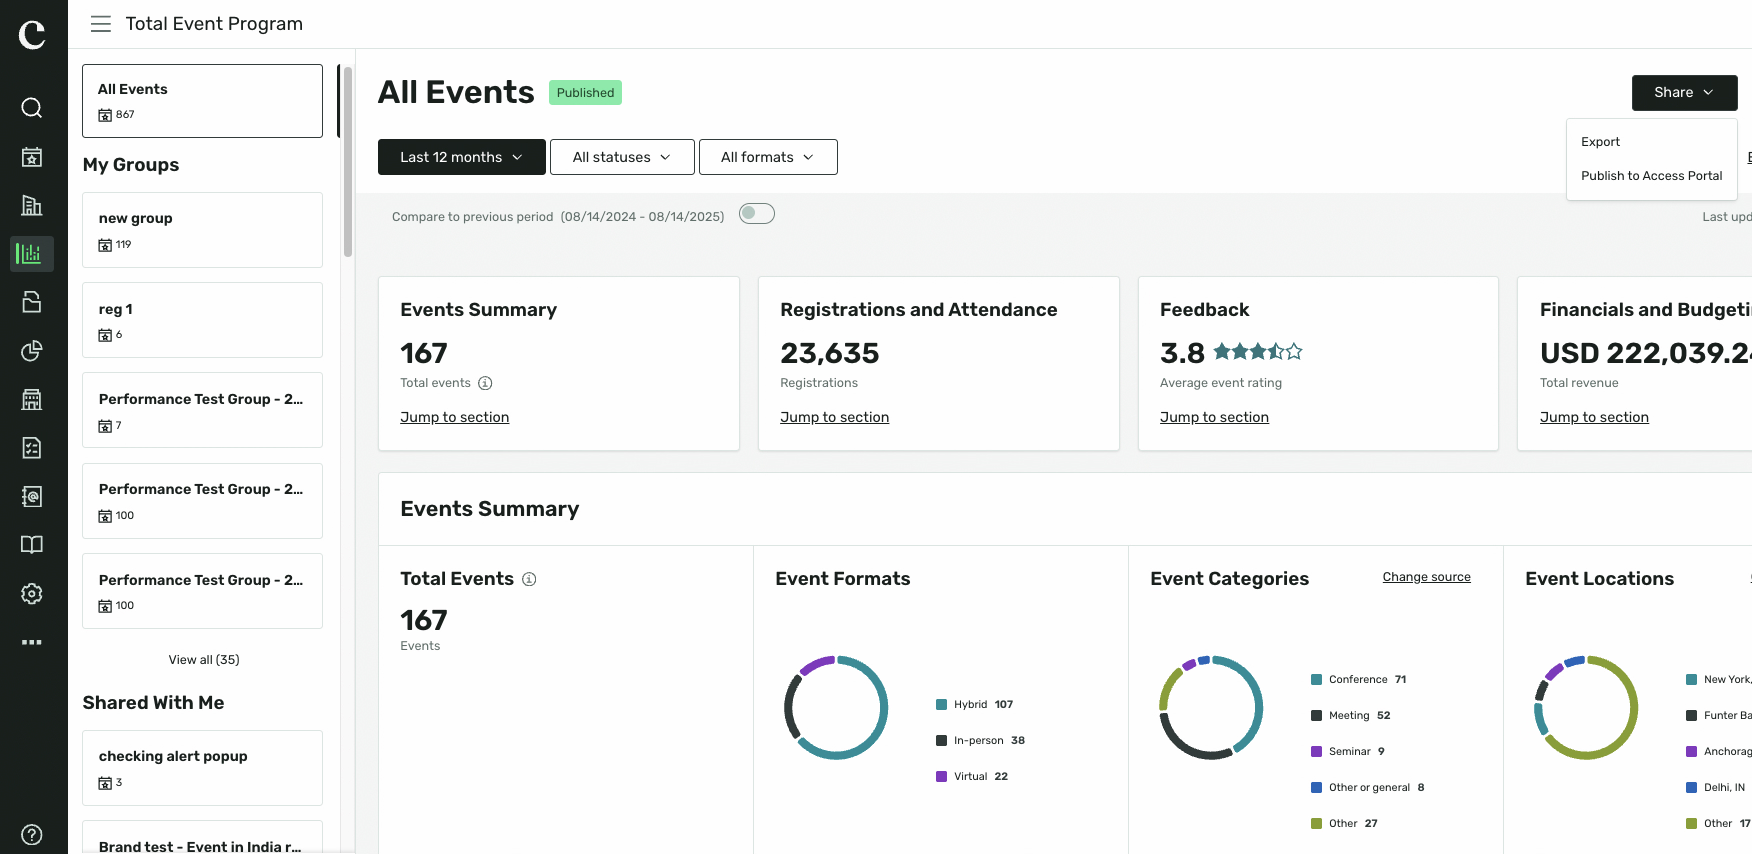Toggle Compare to previous period switch
1752x854 pixels.
(x=757, y=214)
